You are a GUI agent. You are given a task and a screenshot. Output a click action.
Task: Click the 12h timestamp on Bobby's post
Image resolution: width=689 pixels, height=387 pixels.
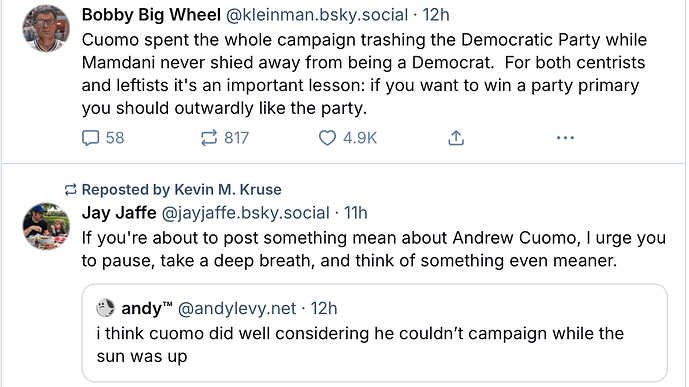436,15
